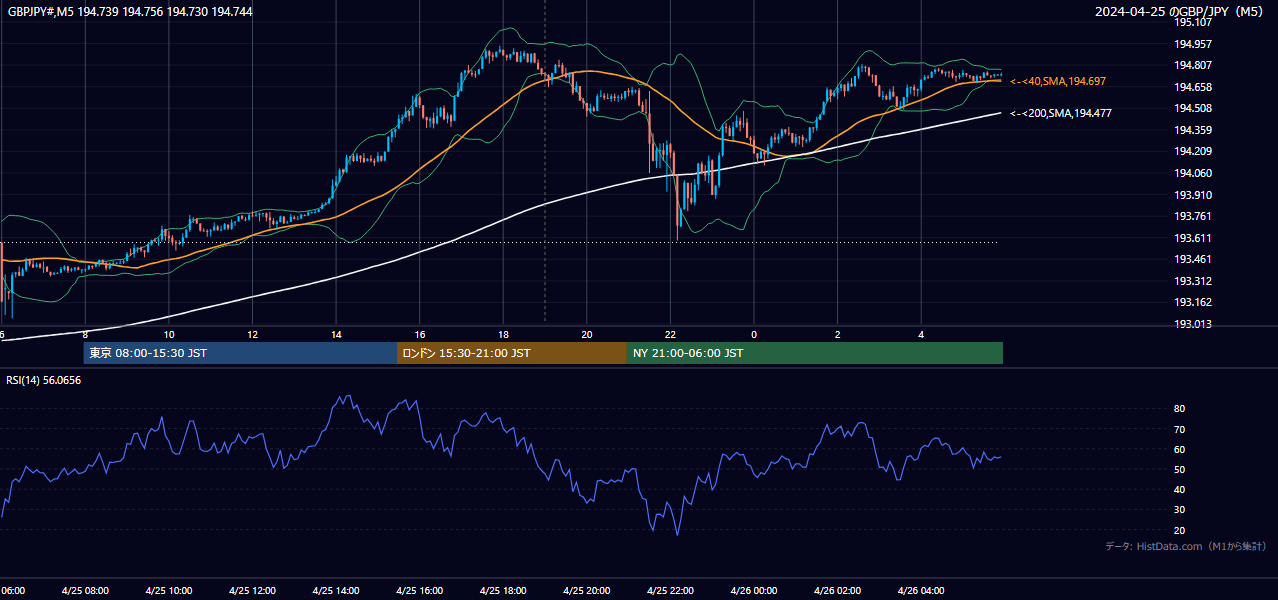
Task: Click hour label 12 below price chart
Action: pos(253,334)
